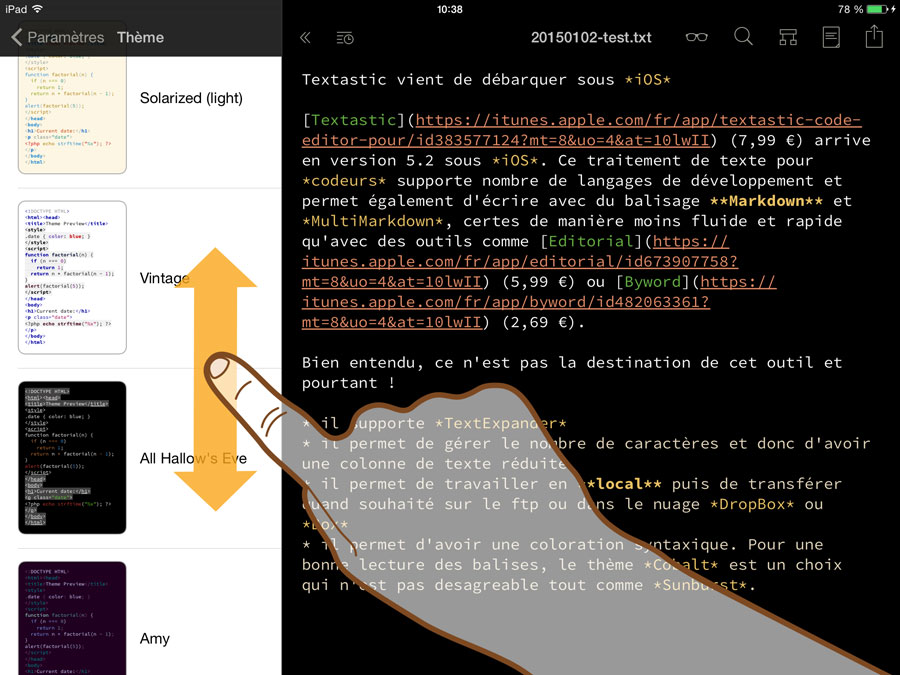
Task: Click the [Editorial] link label
Action: tap(591, 241)
